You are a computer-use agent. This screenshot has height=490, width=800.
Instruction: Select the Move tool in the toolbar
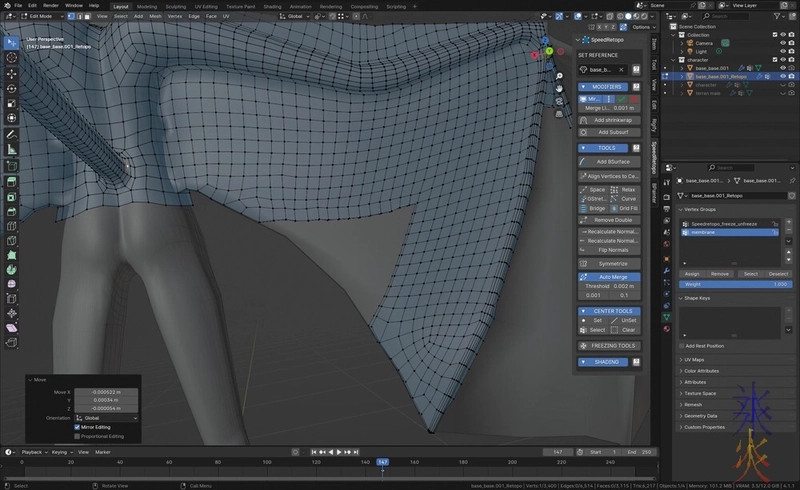(x=11, y=73)
